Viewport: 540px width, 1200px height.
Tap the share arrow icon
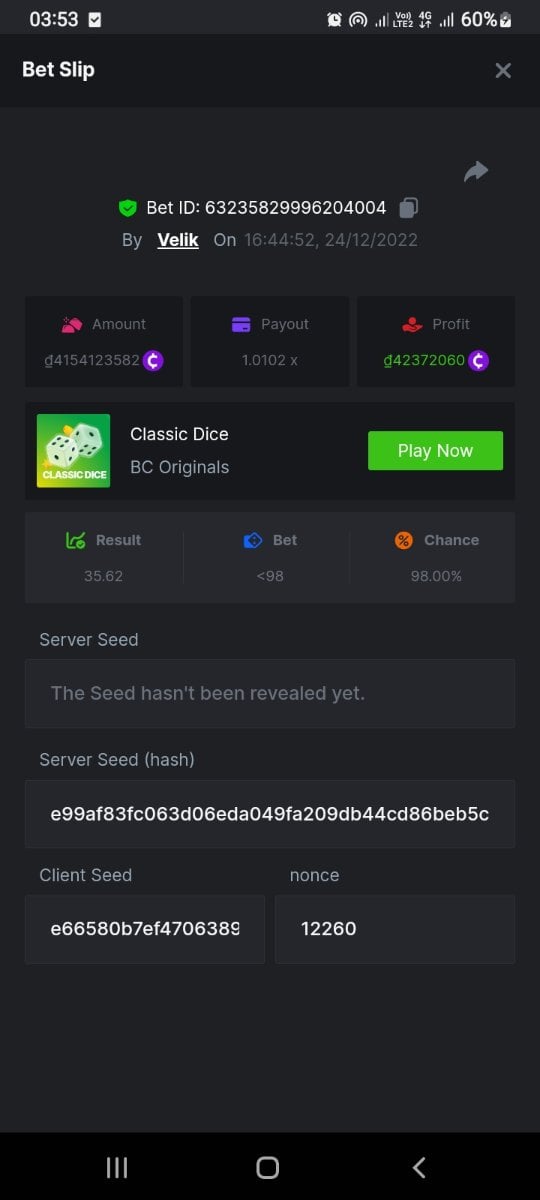coord(476,172)
